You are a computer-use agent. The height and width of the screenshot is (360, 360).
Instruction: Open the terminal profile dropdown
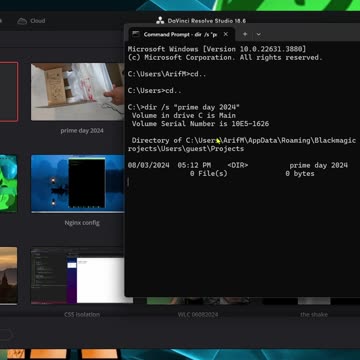click(258, 34)
